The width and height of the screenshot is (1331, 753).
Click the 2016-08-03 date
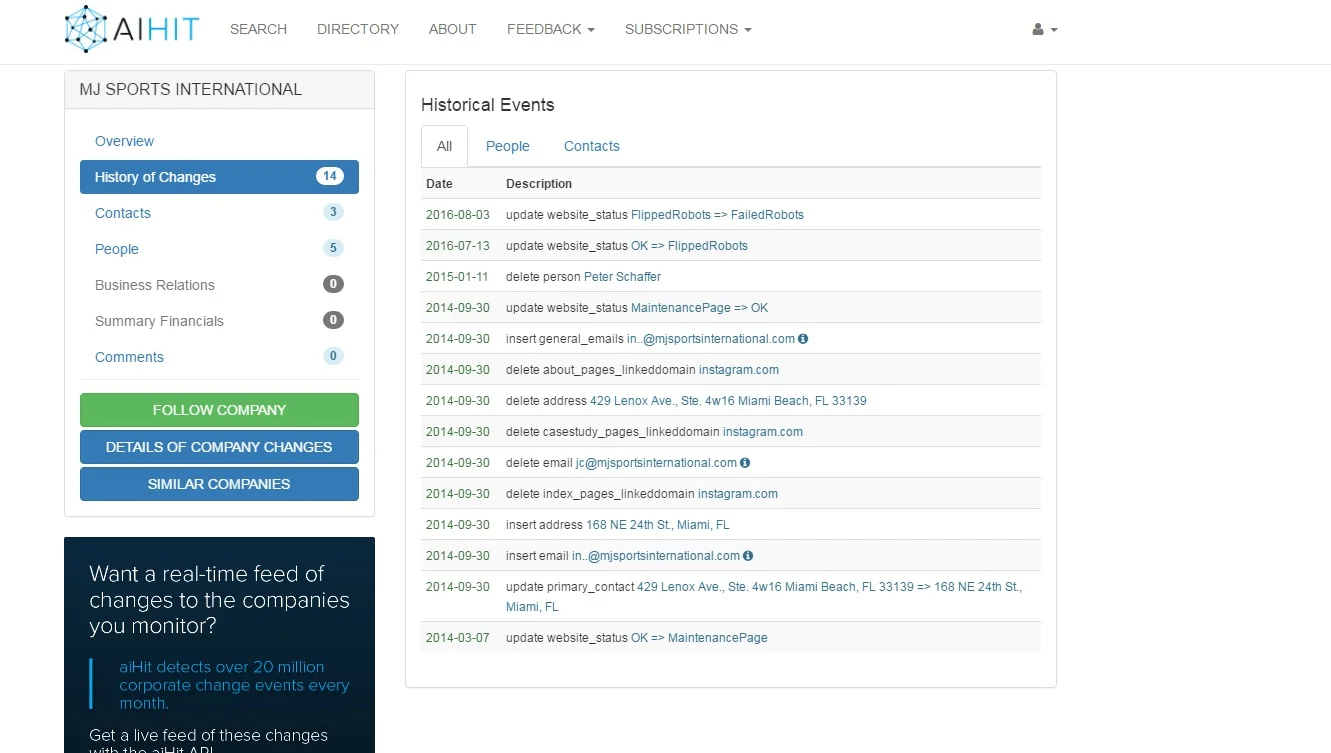(458, 215)
